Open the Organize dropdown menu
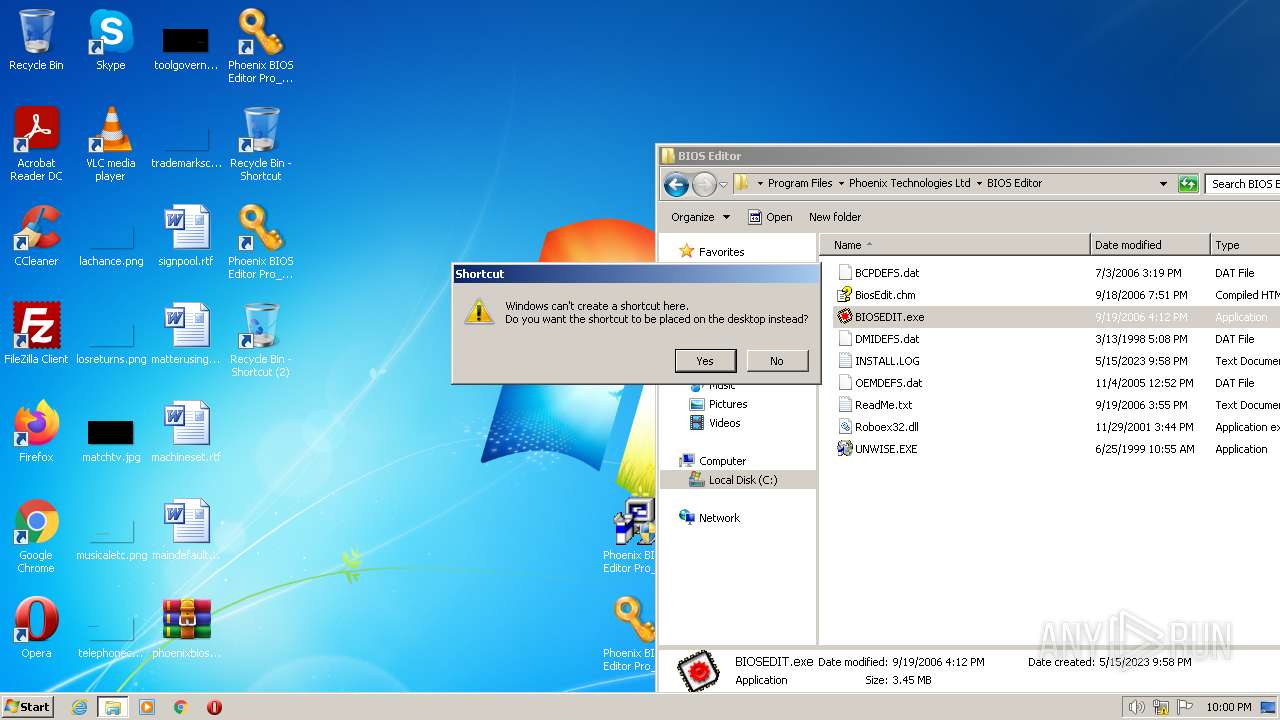 pos(700,217)
